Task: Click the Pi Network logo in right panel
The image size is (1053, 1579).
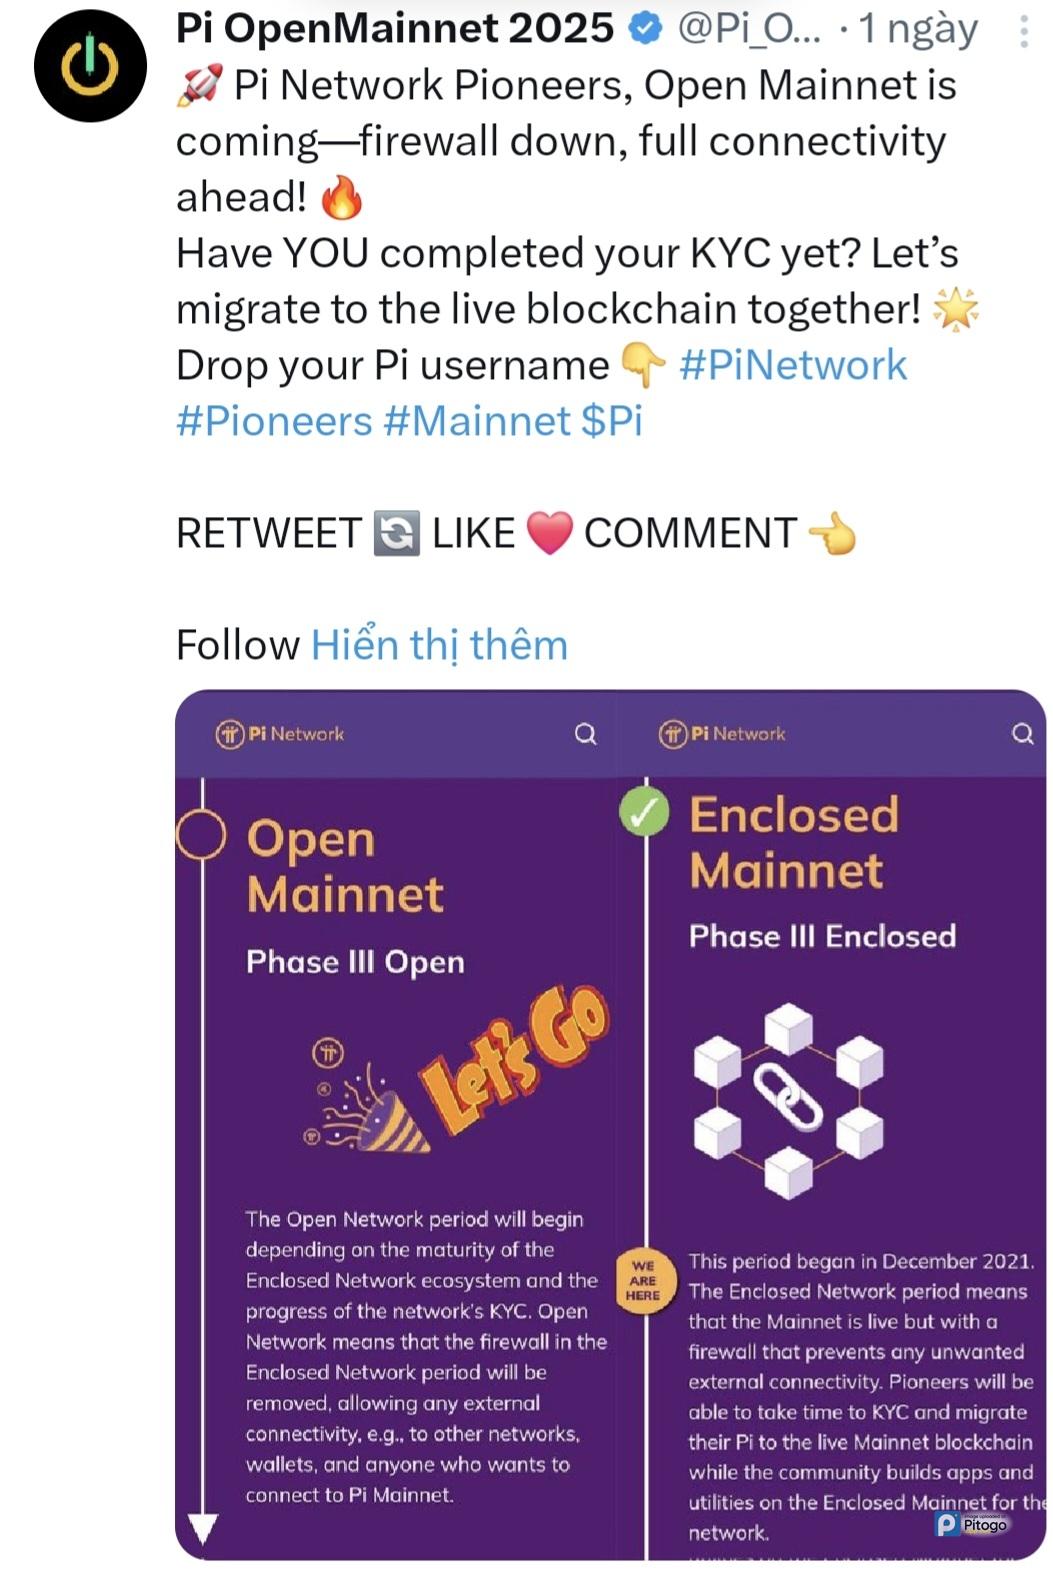Action: (722, 734)
